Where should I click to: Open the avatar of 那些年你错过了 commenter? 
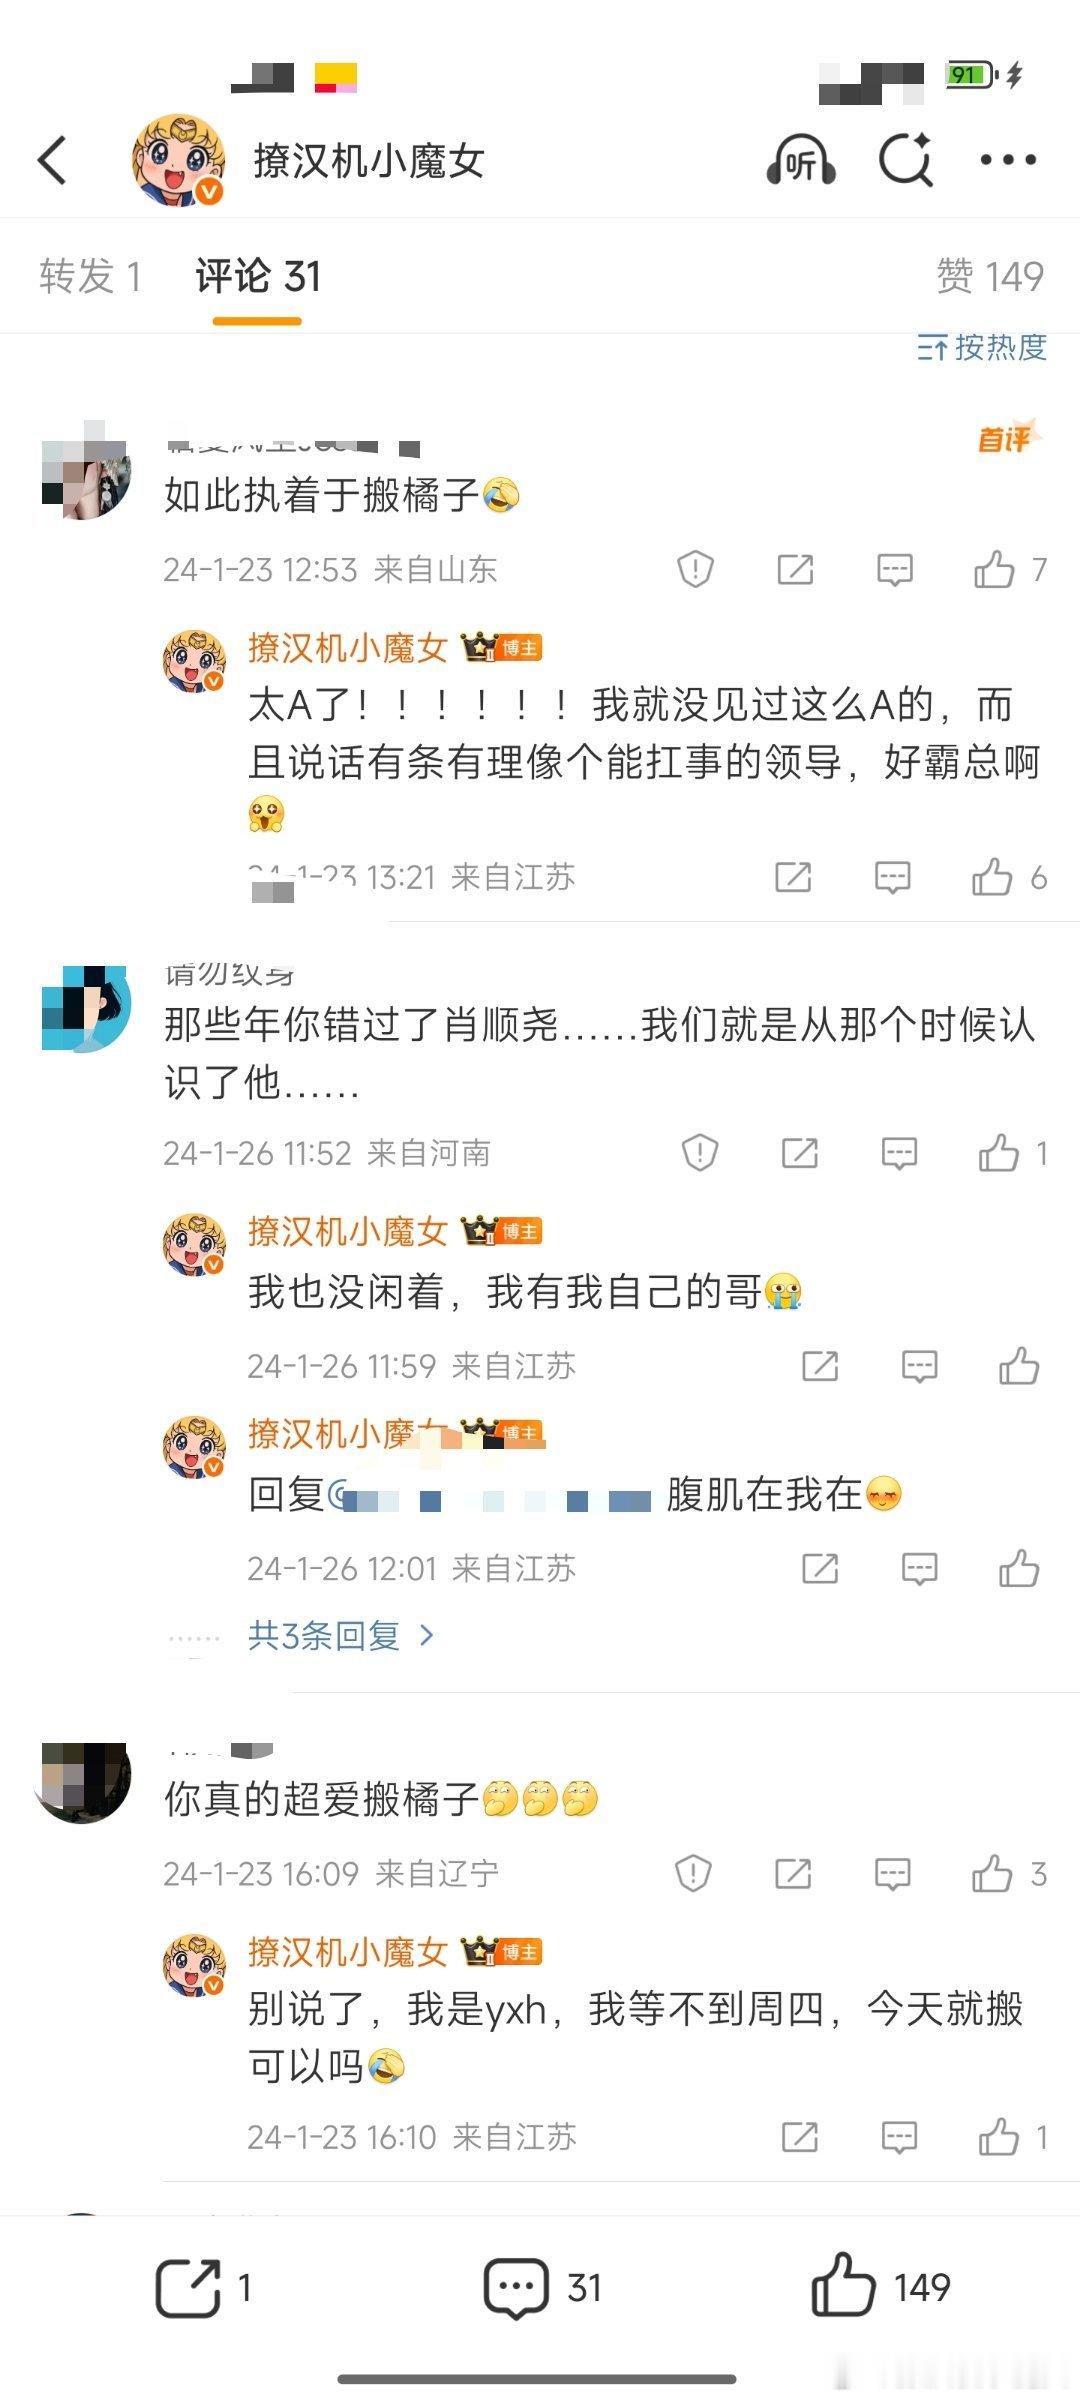click(86, 1008)
